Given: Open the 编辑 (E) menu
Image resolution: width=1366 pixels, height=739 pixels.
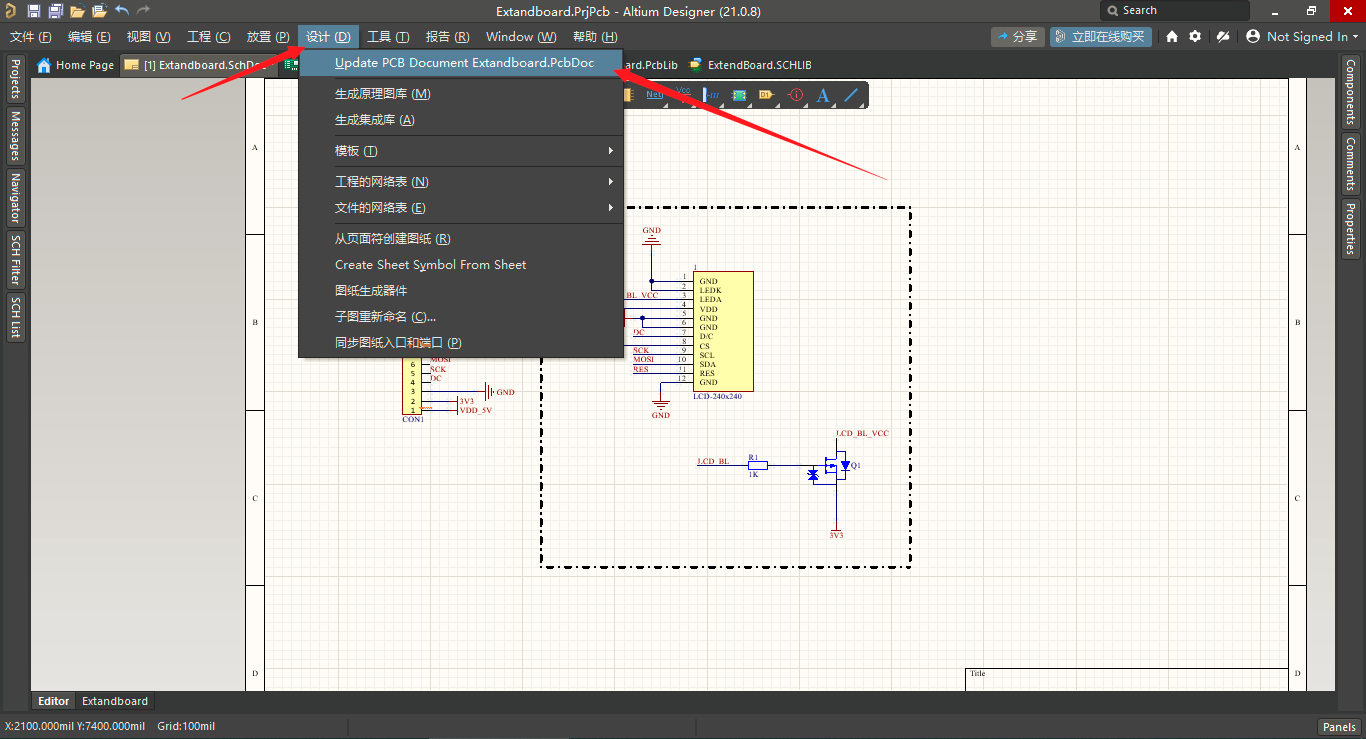Looking at the screenshot, I should click(89, 37).
